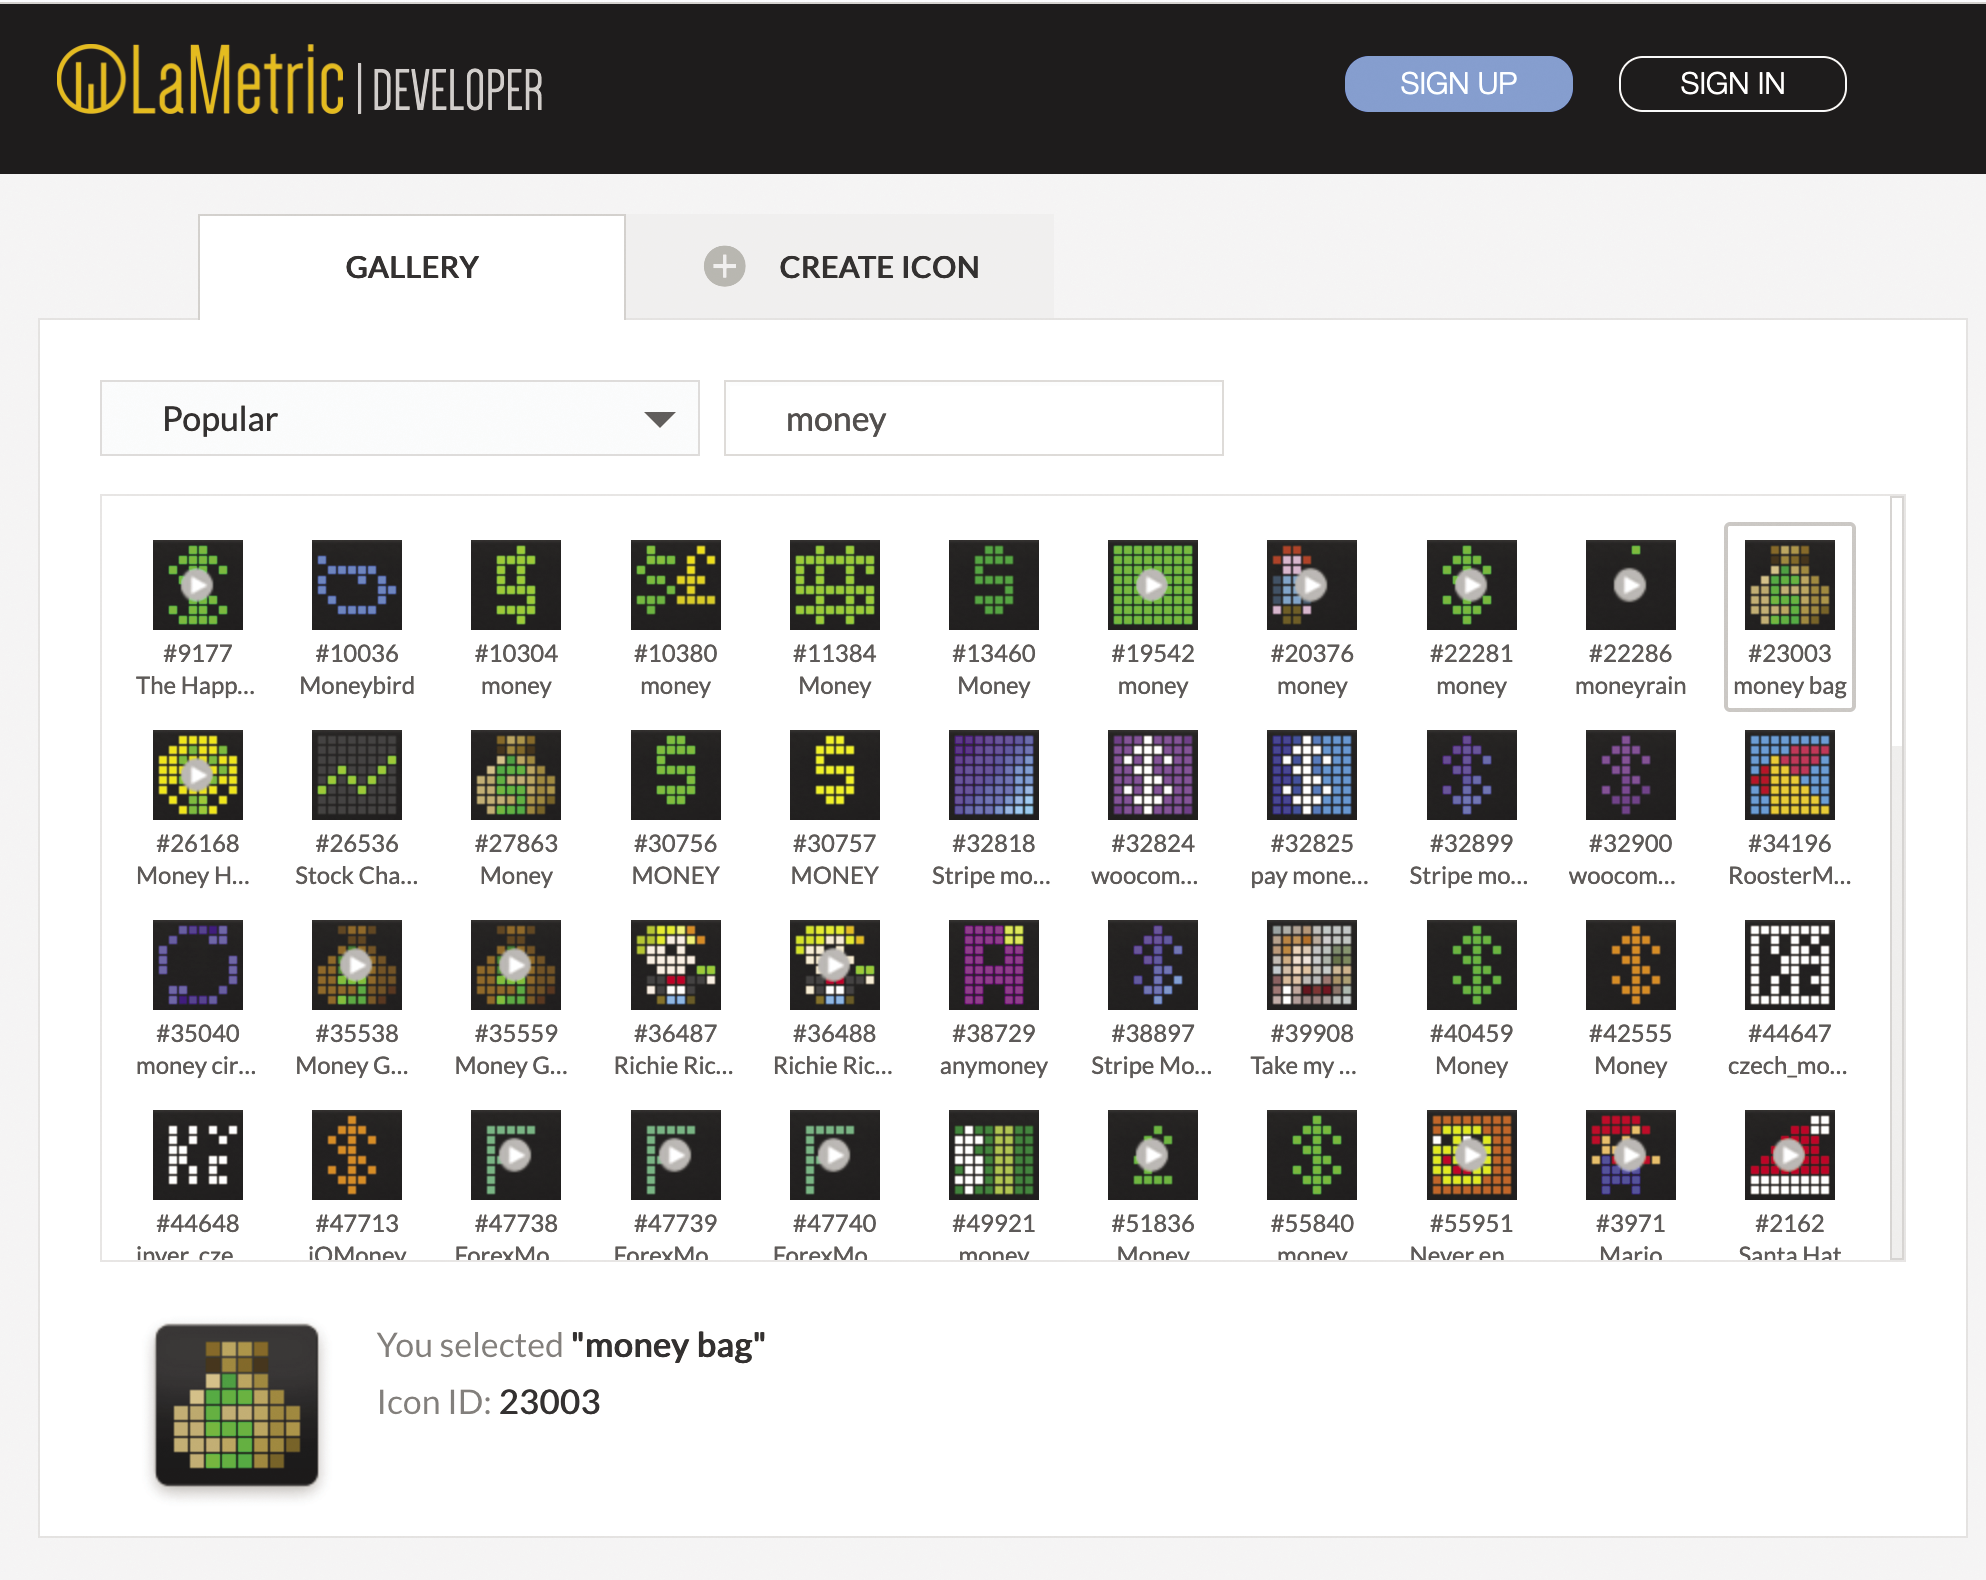The width and height of the screenshot is (1986, 1580).
Task: Select the Moneybird icon #10036
Action: pyautogui.click(x=356, y=585)
